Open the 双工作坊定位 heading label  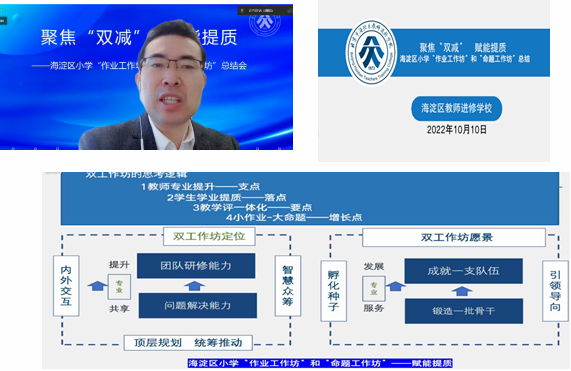pos(209,236)
